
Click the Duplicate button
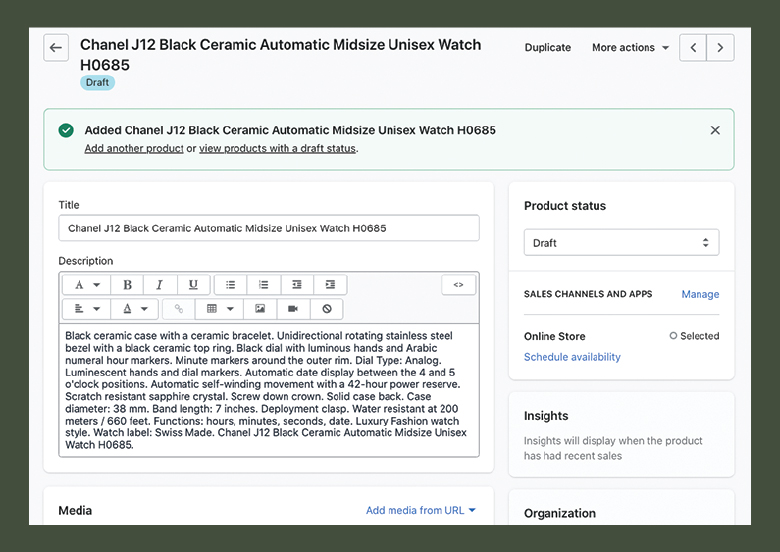(548, 48)
